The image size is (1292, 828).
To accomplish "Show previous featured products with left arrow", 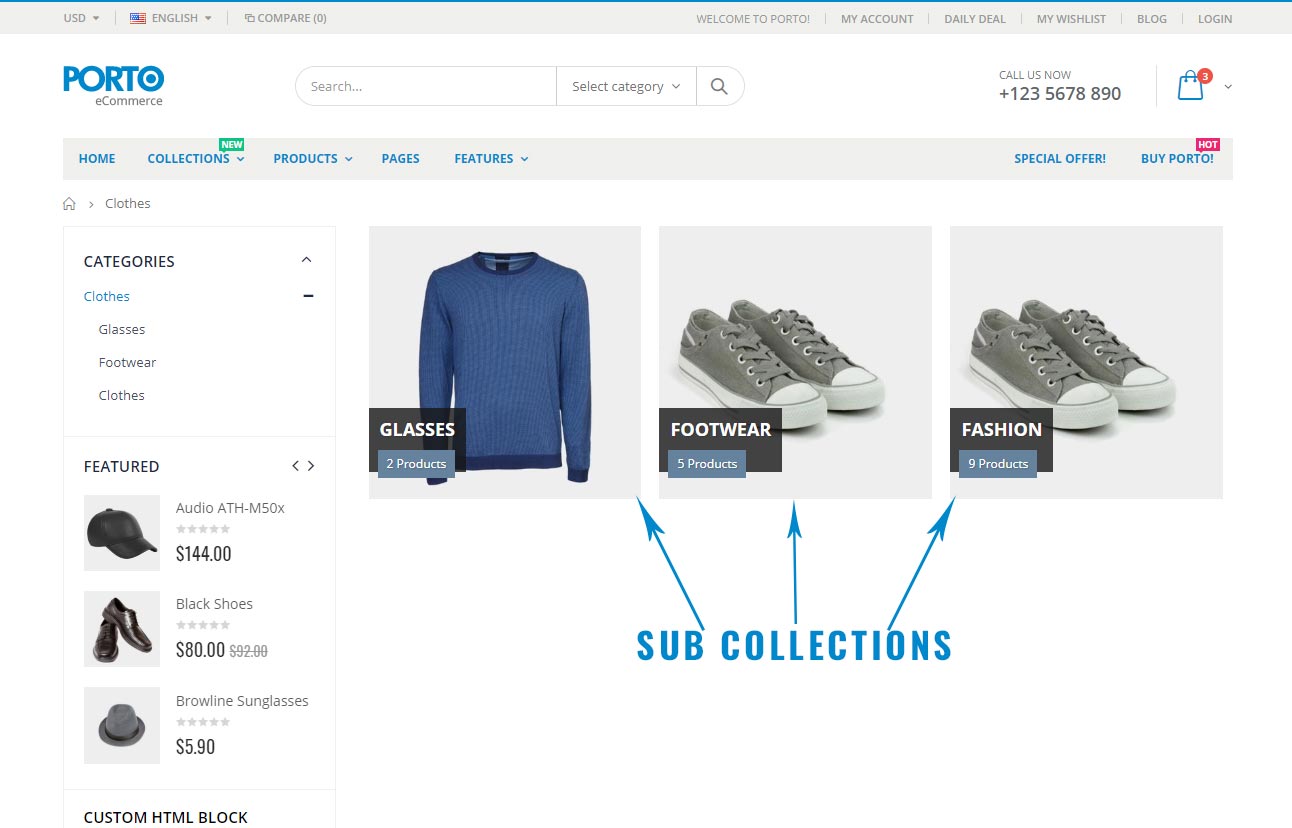I will pos(295,466).
